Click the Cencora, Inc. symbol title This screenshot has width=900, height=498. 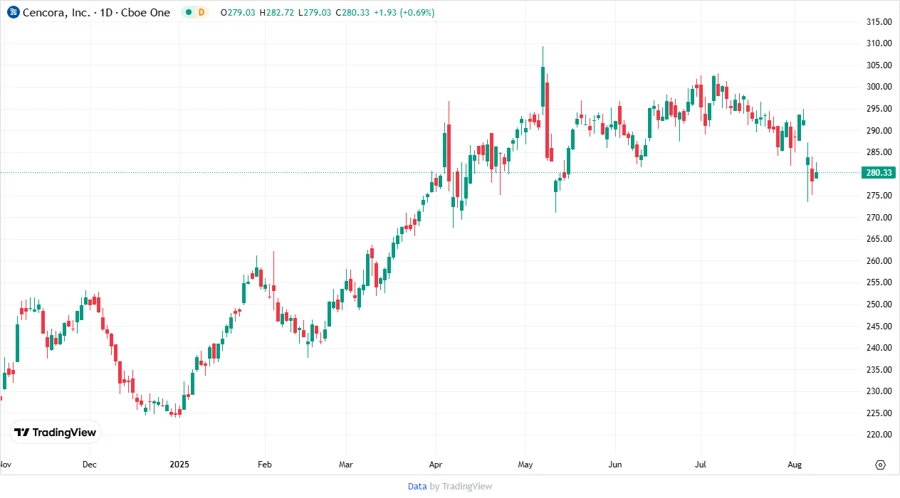56,12
